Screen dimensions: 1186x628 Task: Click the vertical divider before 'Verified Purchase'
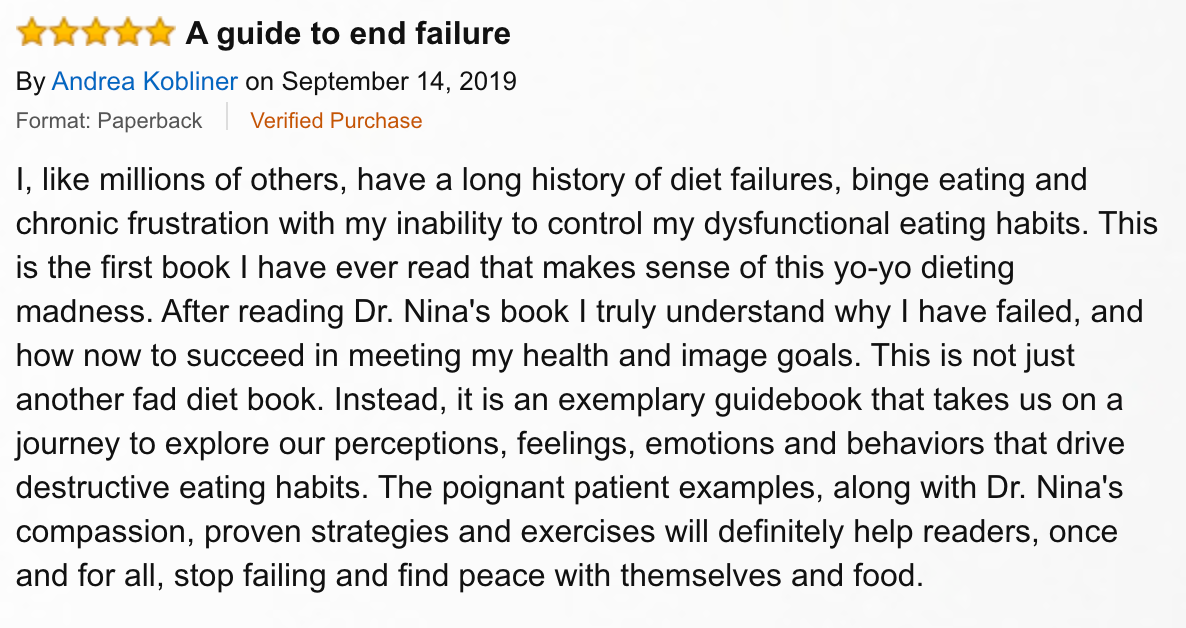[x=226, y=117]
